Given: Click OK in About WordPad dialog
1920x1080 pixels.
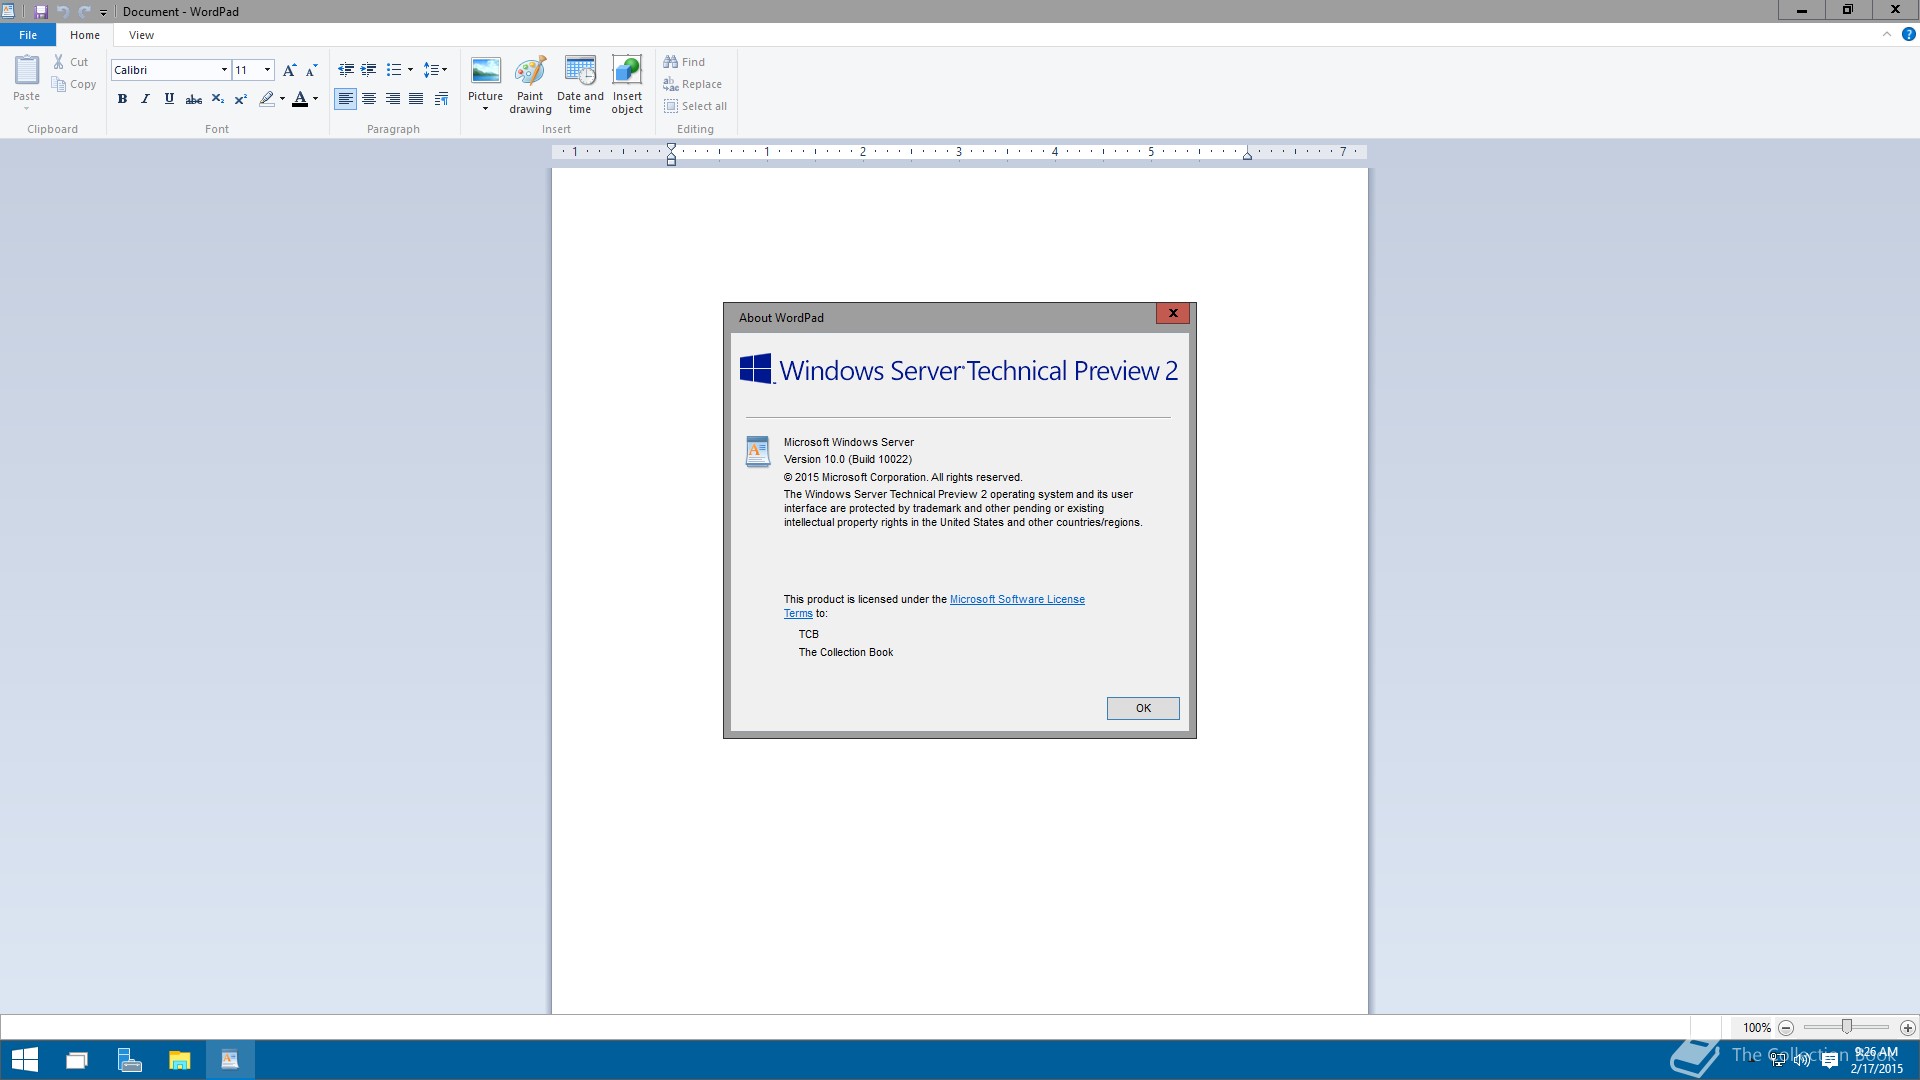Looking at the screenshot, I should point(1143,708).
